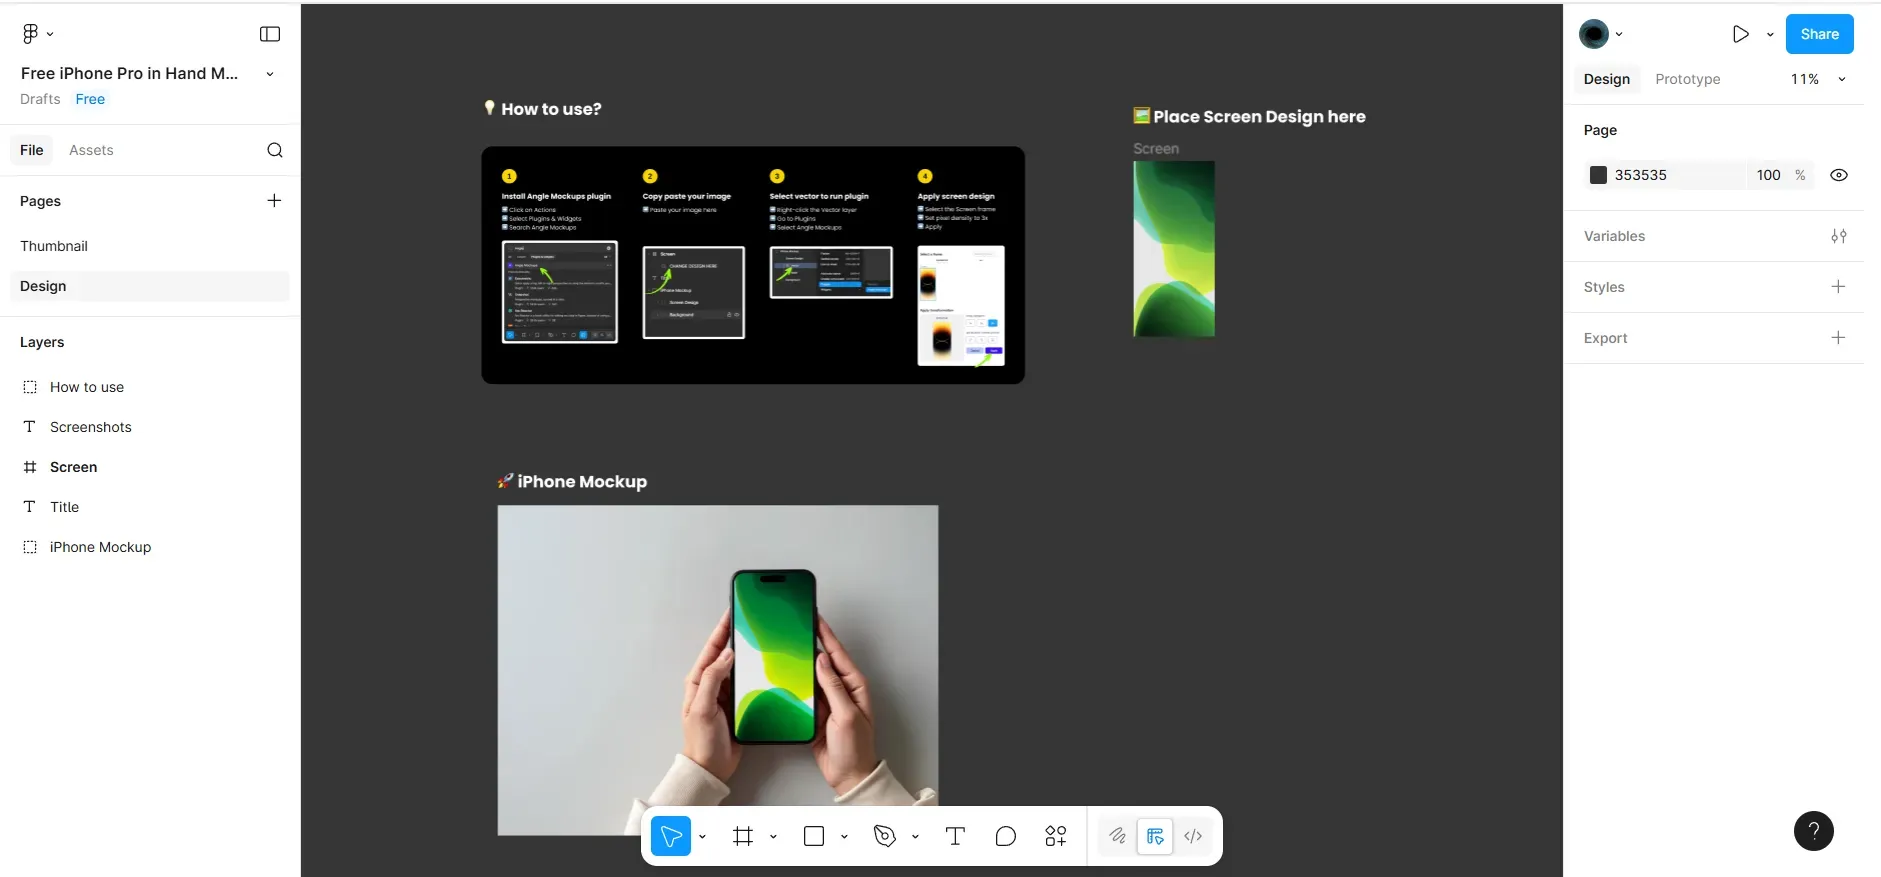
Task: Switch to the File tab
Action: [x=32, y=150]
